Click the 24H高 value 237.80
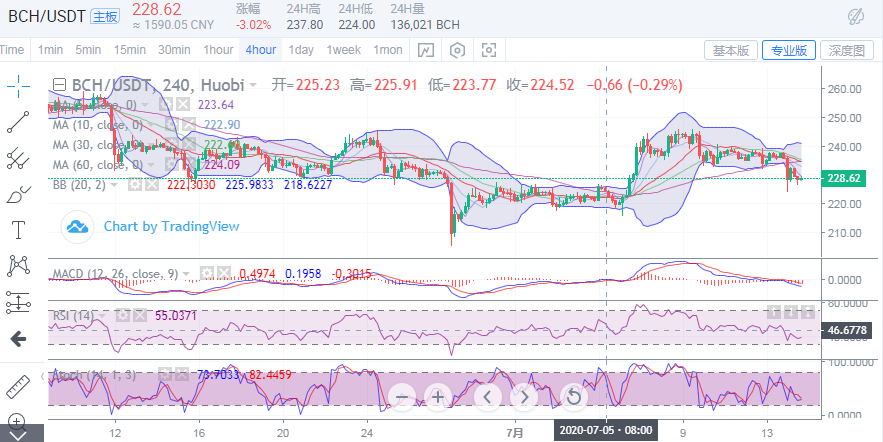The image size is (883, 442). [304, 25]
